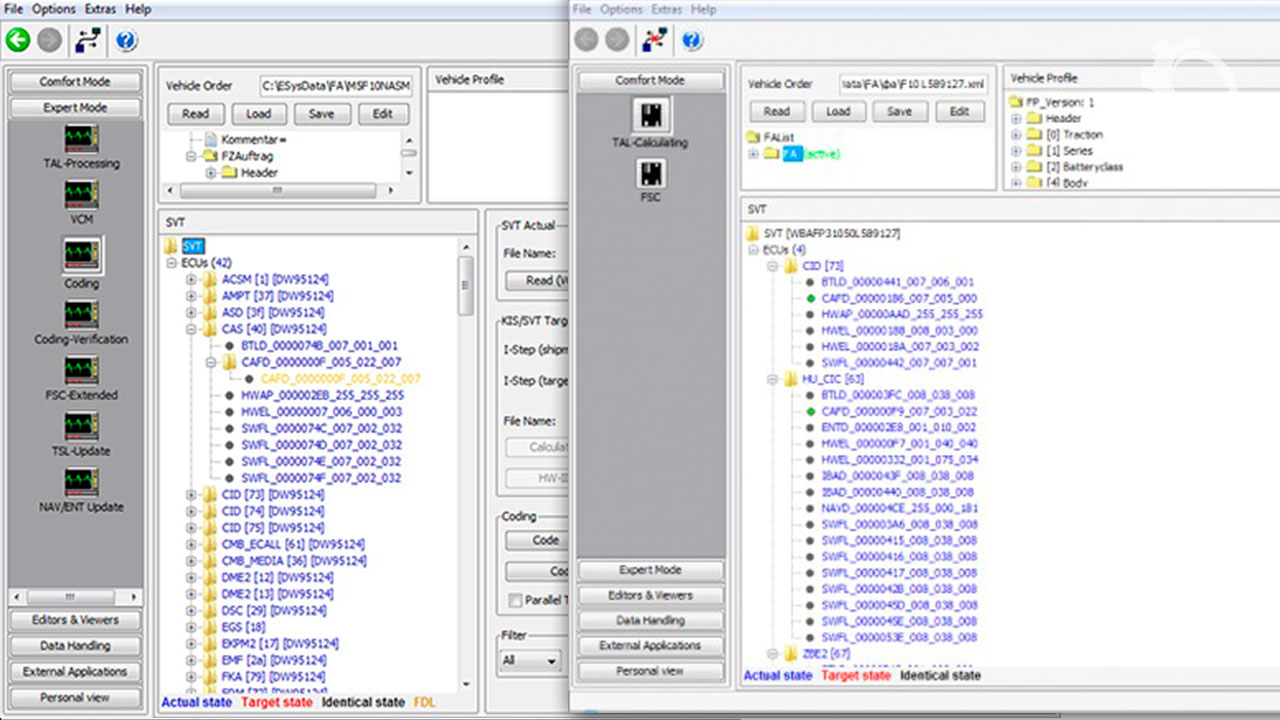Open the Options menu in left window

[x=53, y=9]
